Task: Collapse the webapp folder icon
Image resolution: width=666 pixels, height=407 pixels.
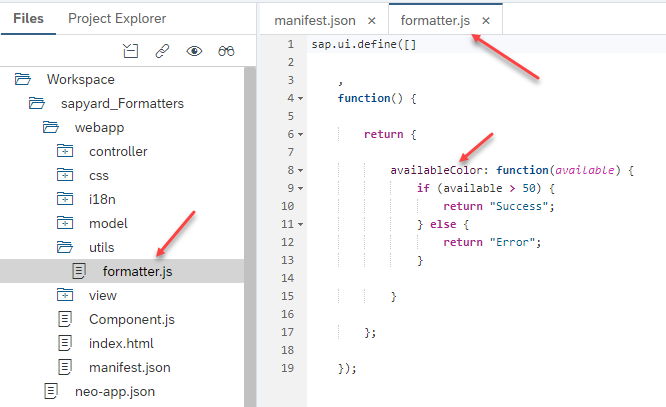Action: click(x=51, y=127)
